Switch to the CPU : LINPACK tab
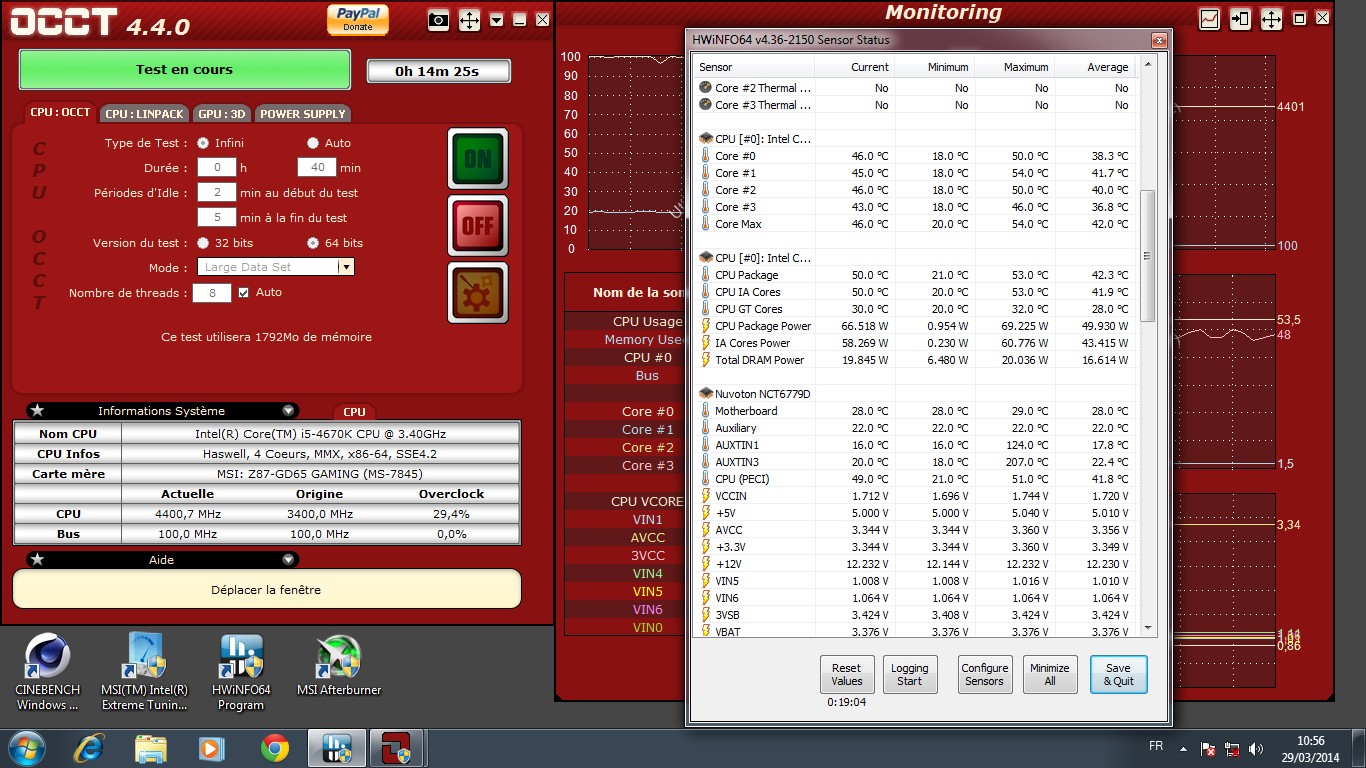The width and height of the screenshot is (1366, 768). point(145,113)
